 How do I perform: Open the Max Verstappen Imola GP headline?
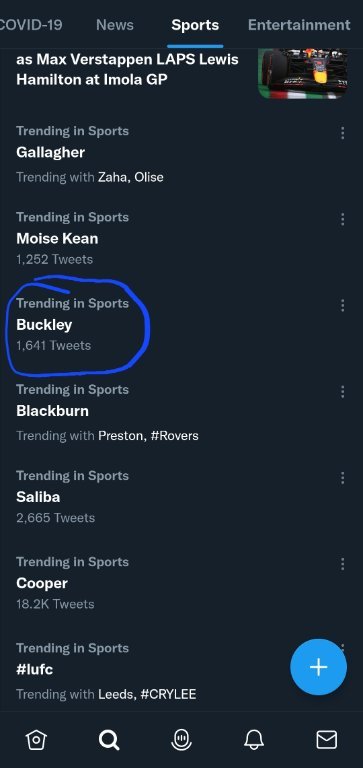point(127,69)
